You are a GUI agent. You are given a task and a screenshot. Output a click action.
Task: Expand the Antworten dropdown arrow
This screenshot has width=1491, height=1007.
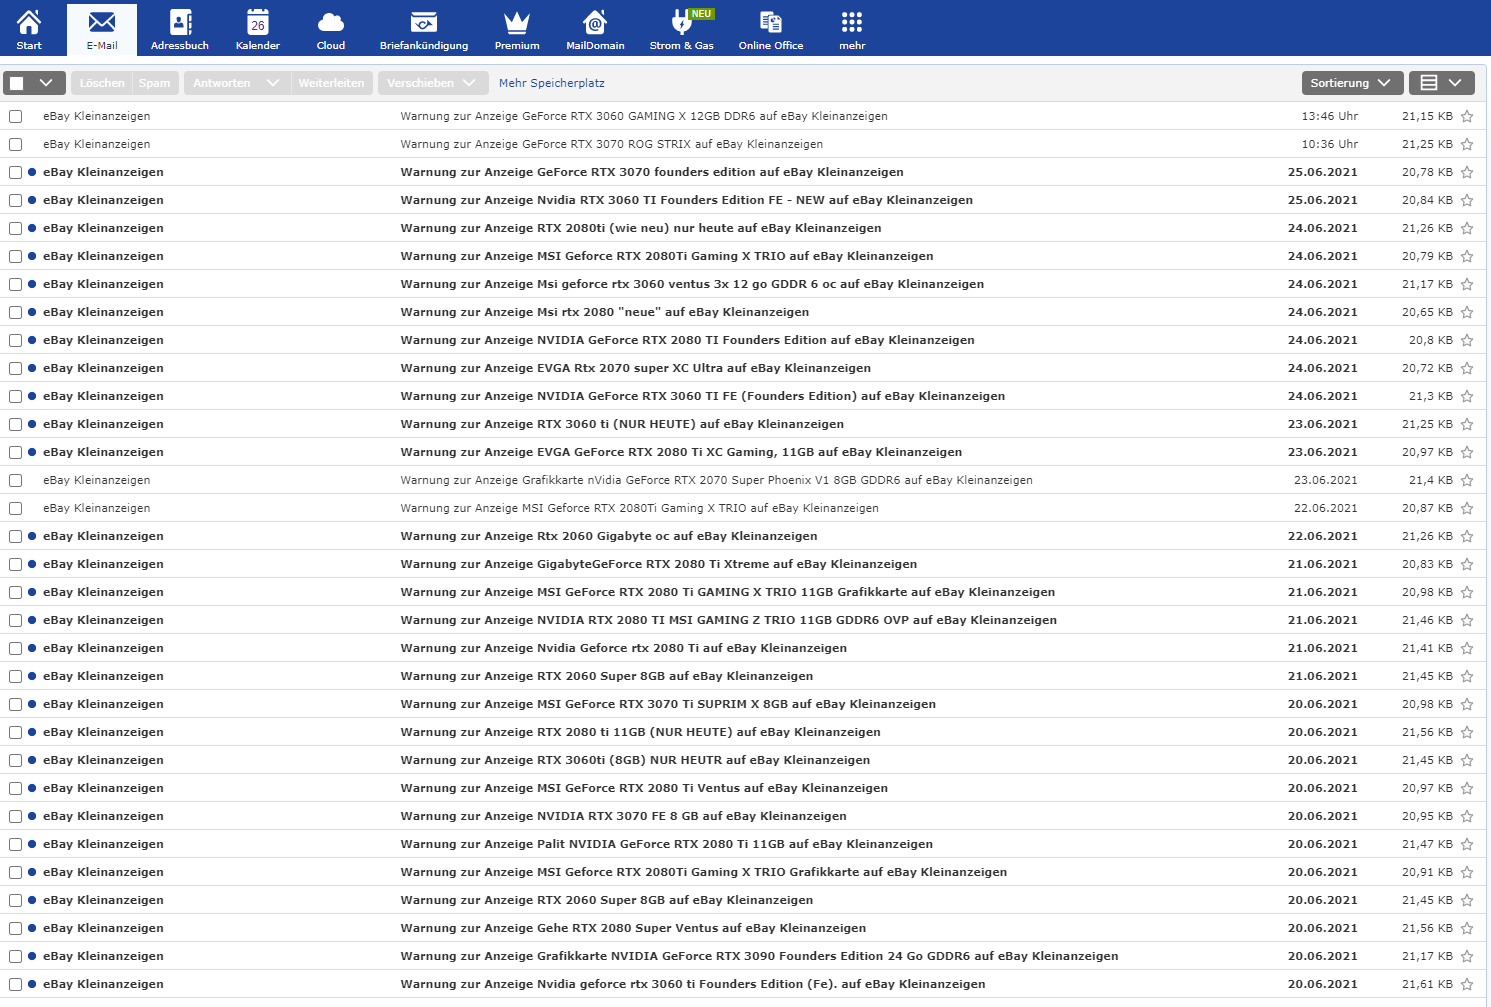[273, 83]
